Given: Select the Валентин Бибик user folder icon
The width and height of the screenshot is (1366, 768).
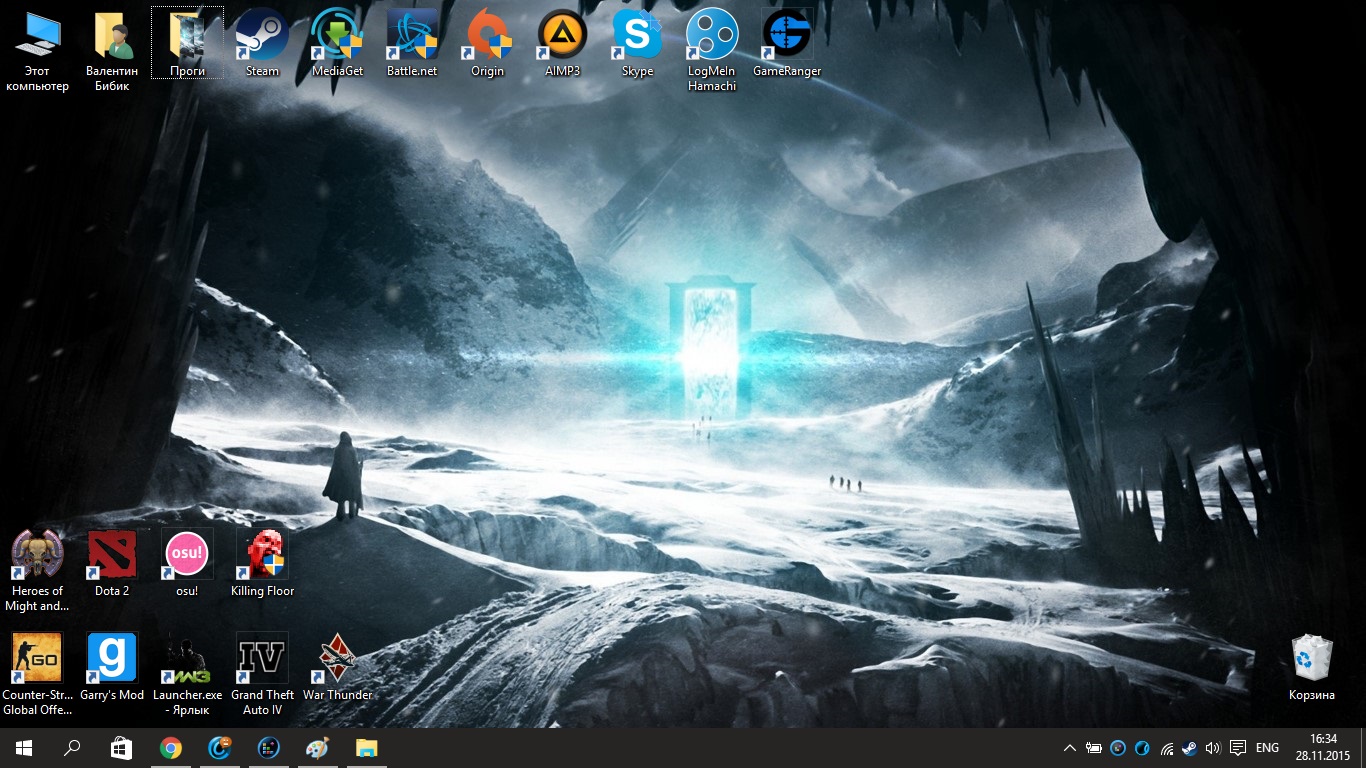Looking at the screenshot, I should coord(112,50).
